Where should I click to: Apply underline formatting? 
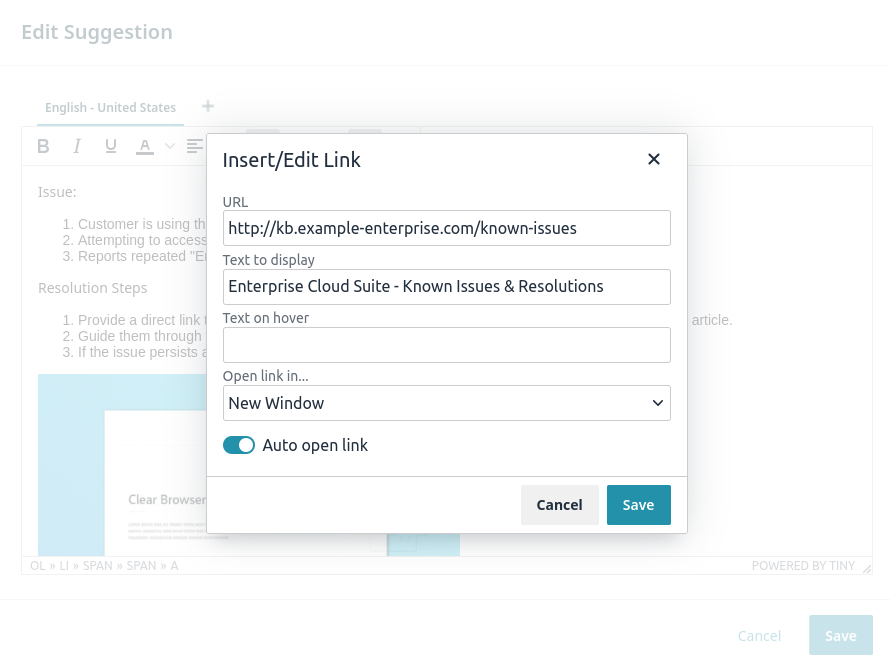point(111,146)
